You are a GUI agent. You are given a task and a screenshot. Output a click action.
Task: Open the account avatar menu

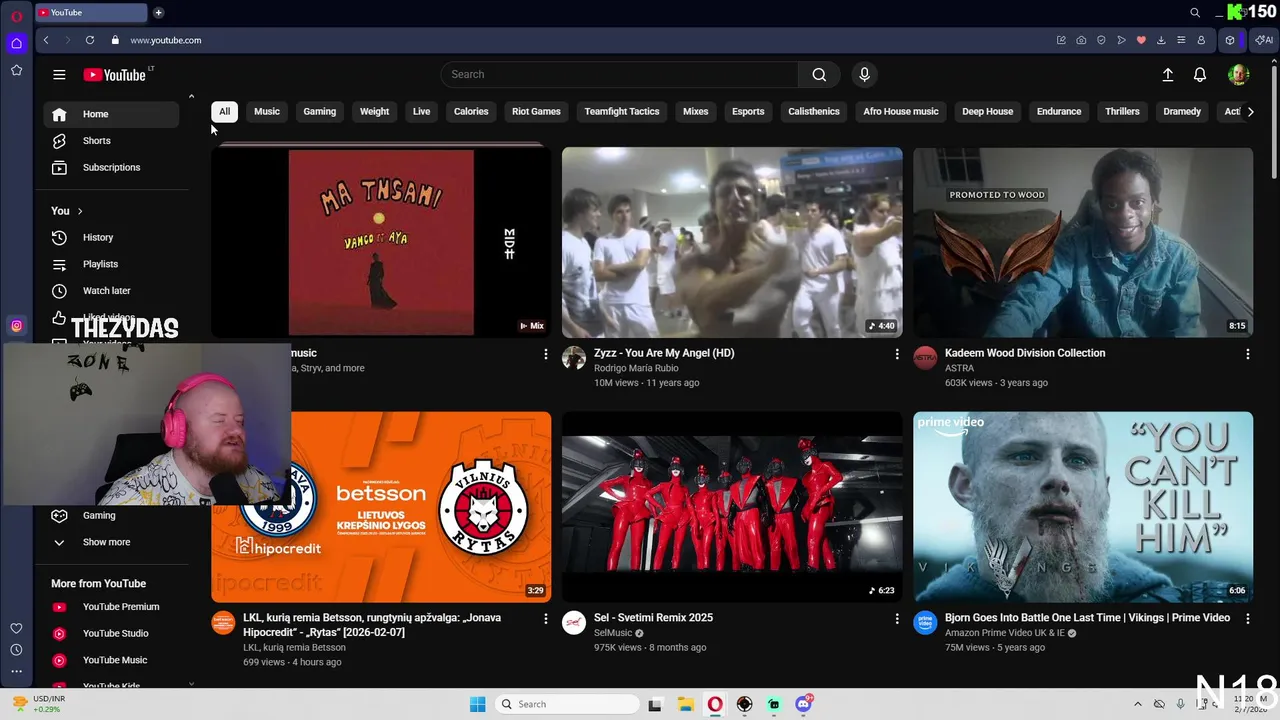(x=1238, y=75)
